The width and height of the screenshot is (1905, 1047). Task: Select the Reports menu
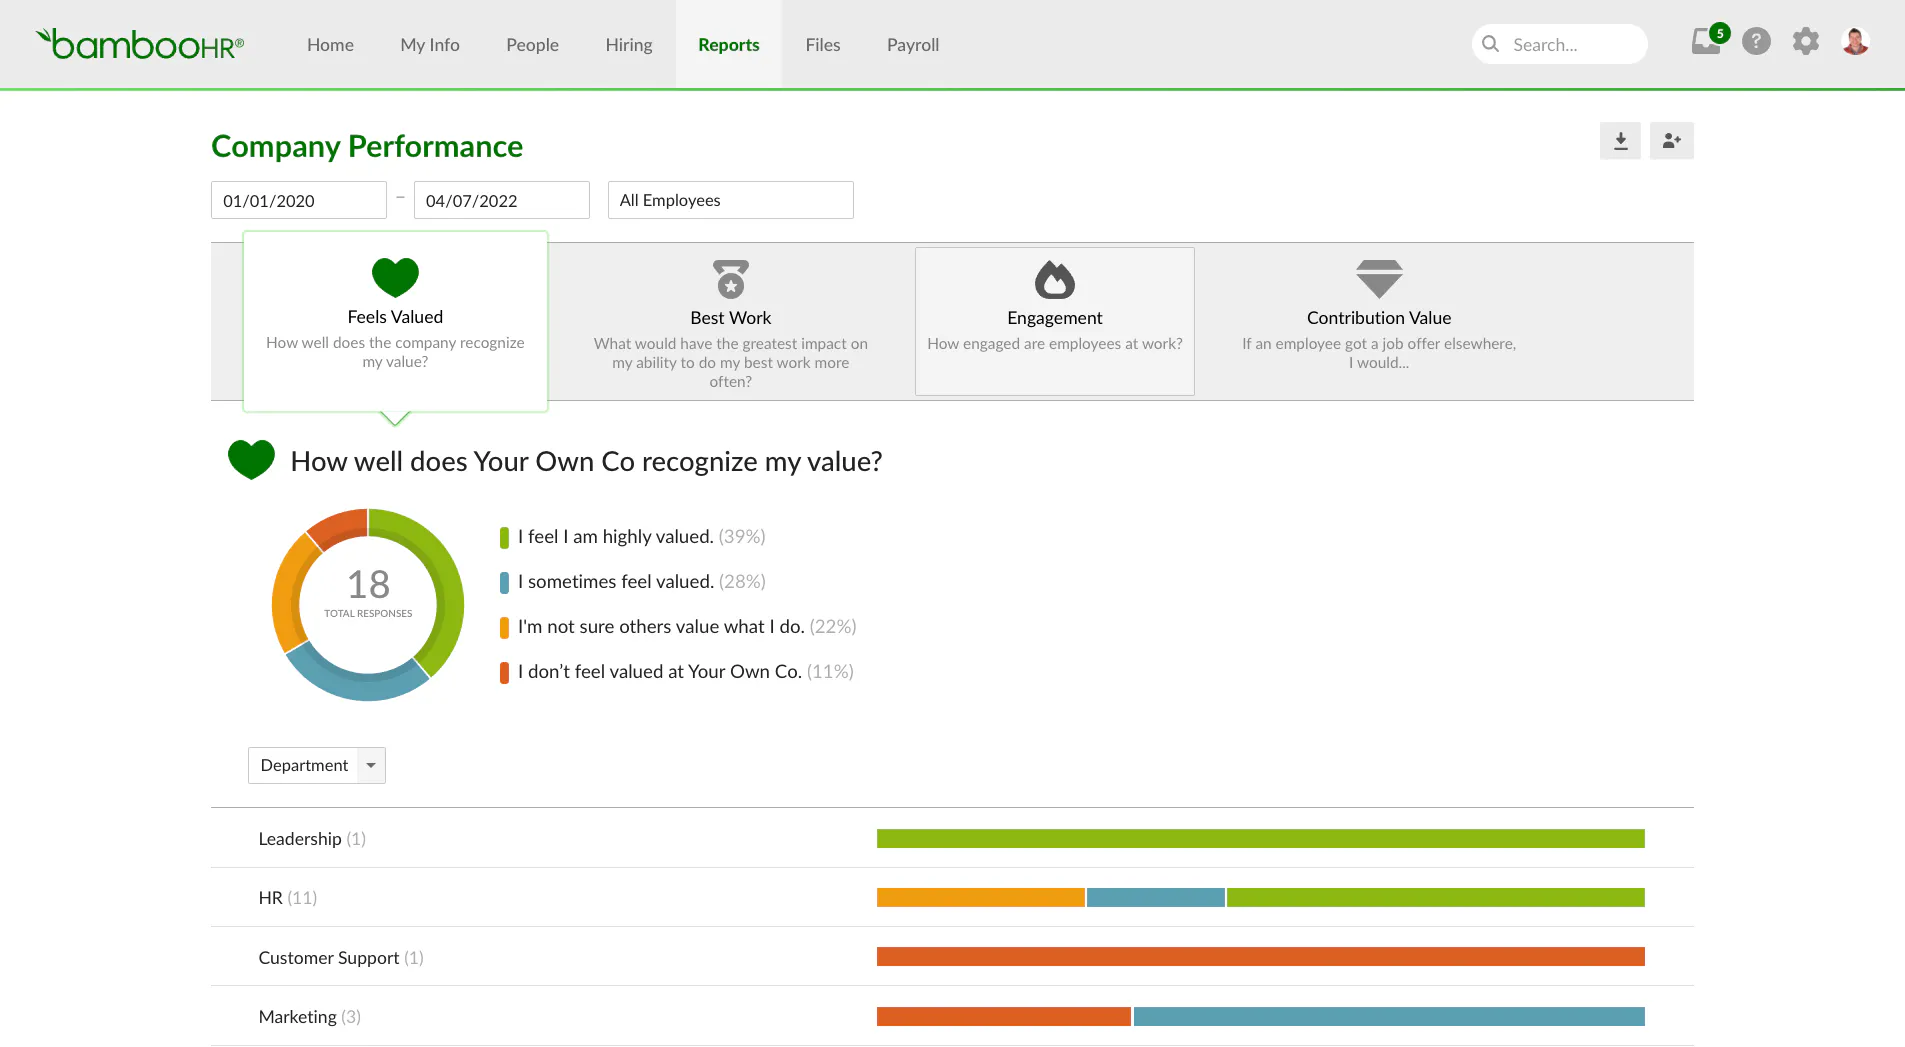point(729,45)
